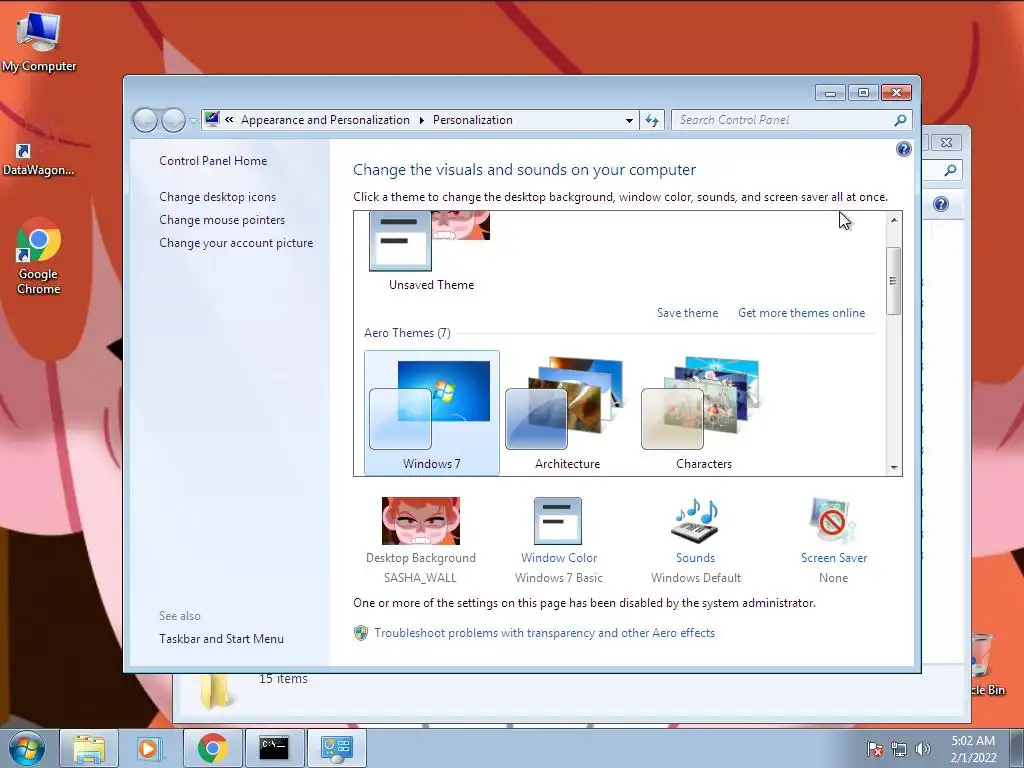Select the Windows 7 theme
The image size is (1024, 768).
click(432, 413)
